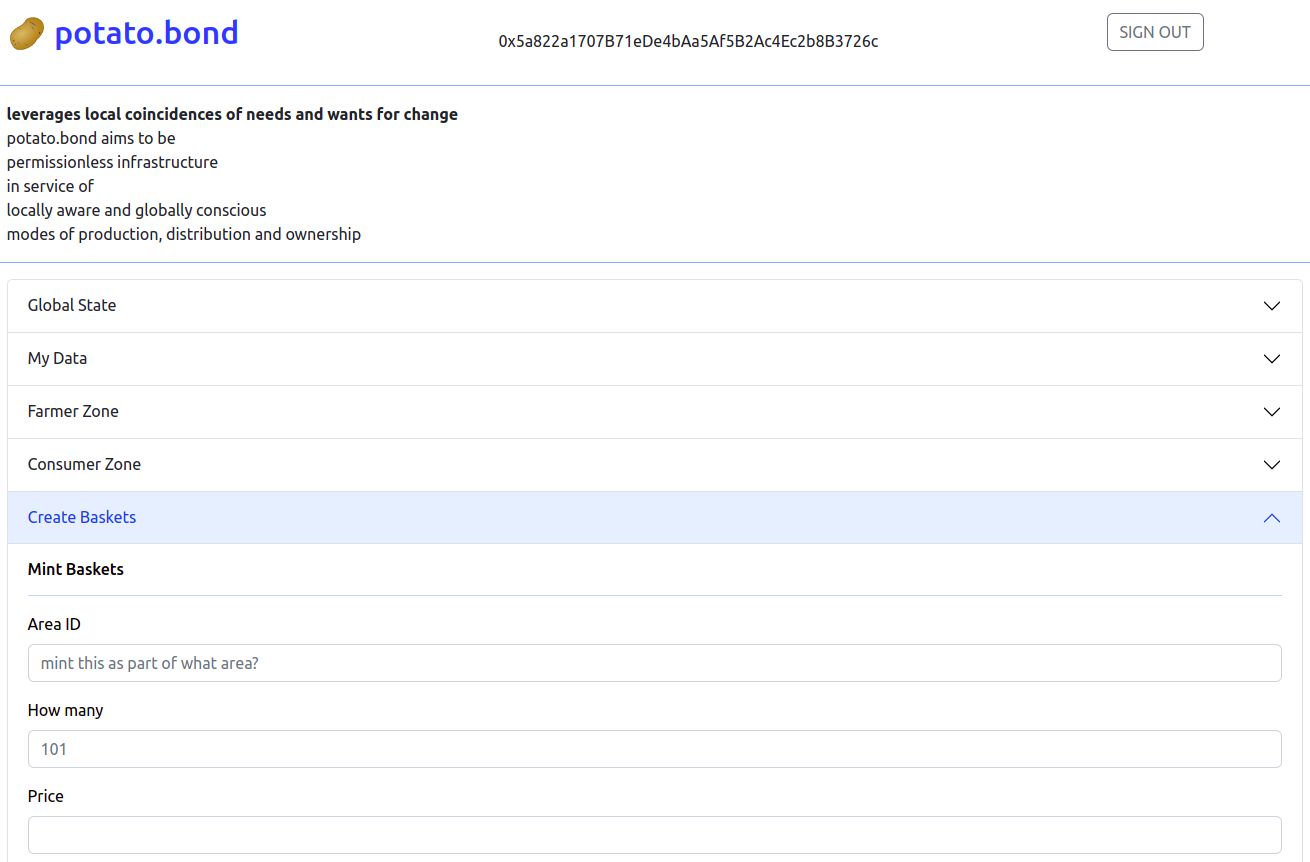Viewport: 1310px width, 862px height.
Task: Collapse the Create Baskets section
Action: tap(655, 518)
